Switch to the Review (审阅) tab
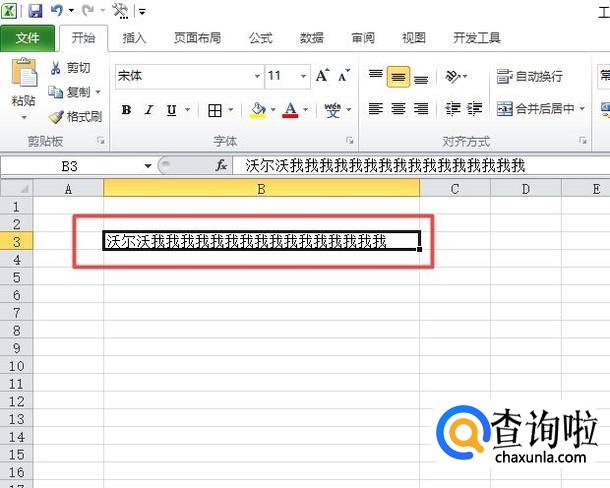The image size is (610, 488). [363, 38]
